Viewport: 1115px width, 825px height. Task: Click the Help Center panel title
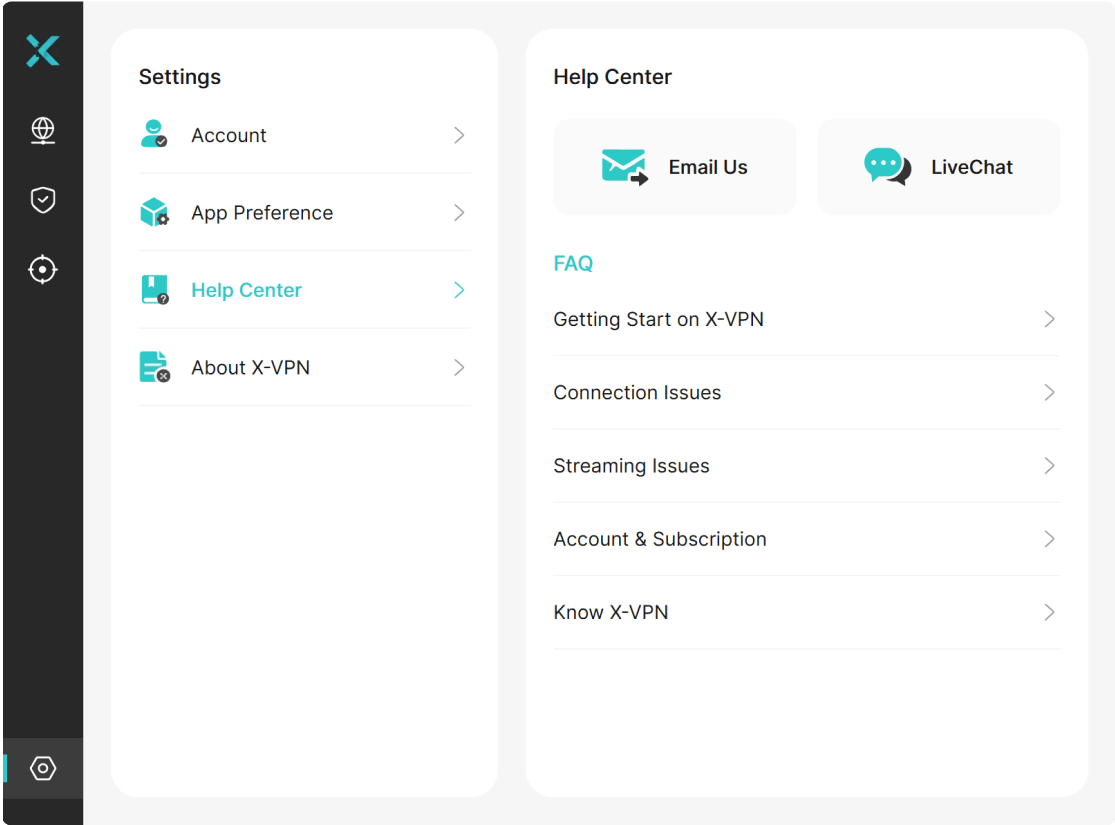[612, 77]
